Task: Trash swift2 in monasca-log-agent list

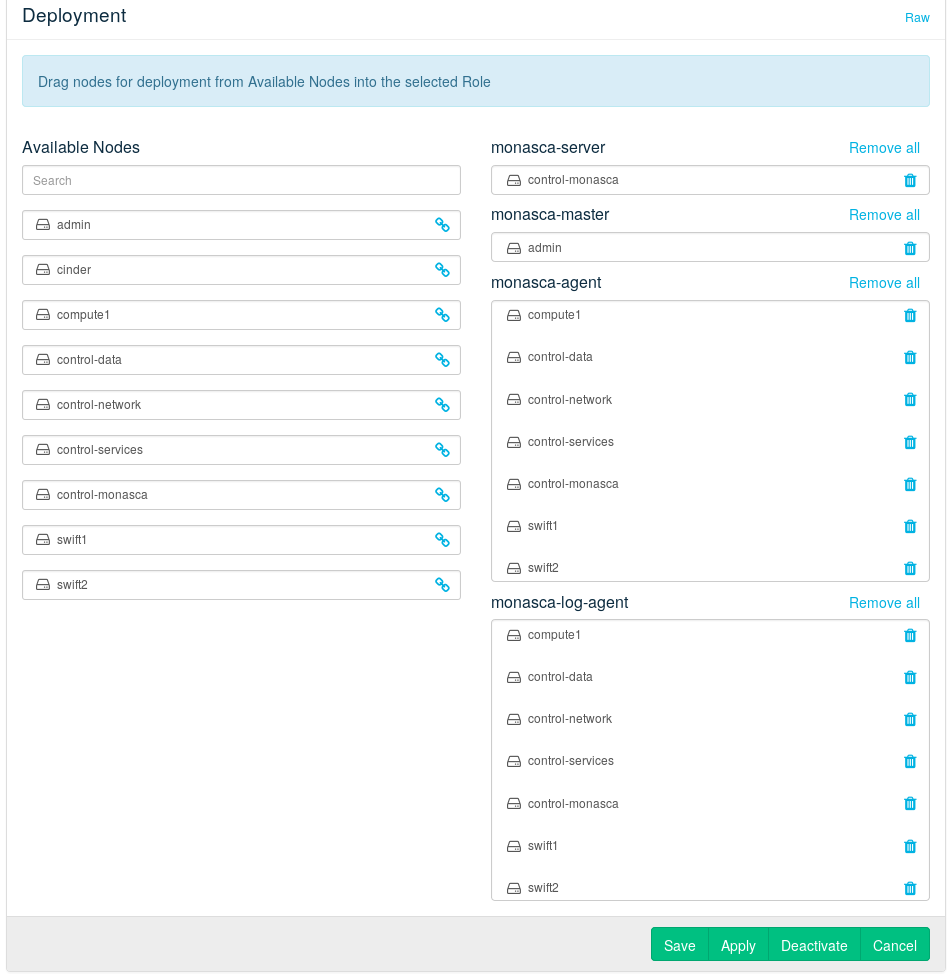Action: pos(910,888)
